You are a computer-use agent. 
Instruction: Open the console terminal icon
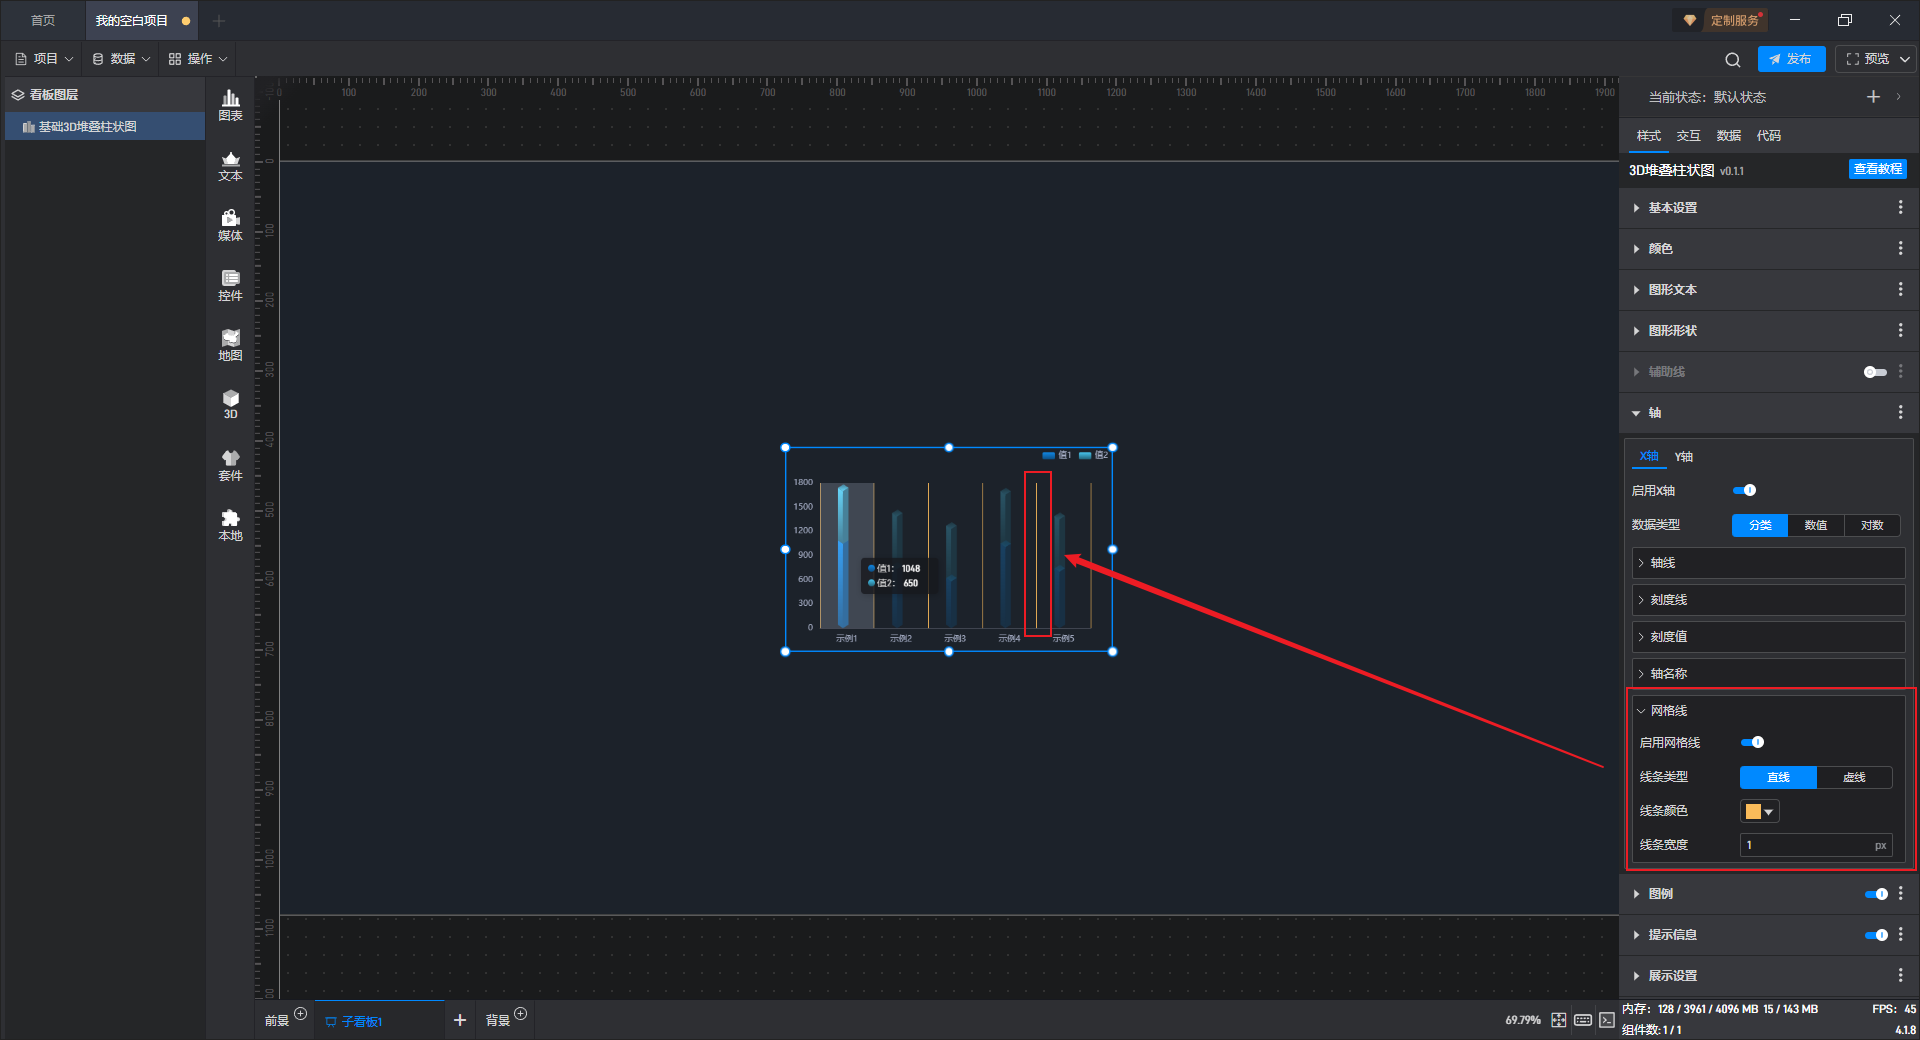(x=1606, y=1020)
